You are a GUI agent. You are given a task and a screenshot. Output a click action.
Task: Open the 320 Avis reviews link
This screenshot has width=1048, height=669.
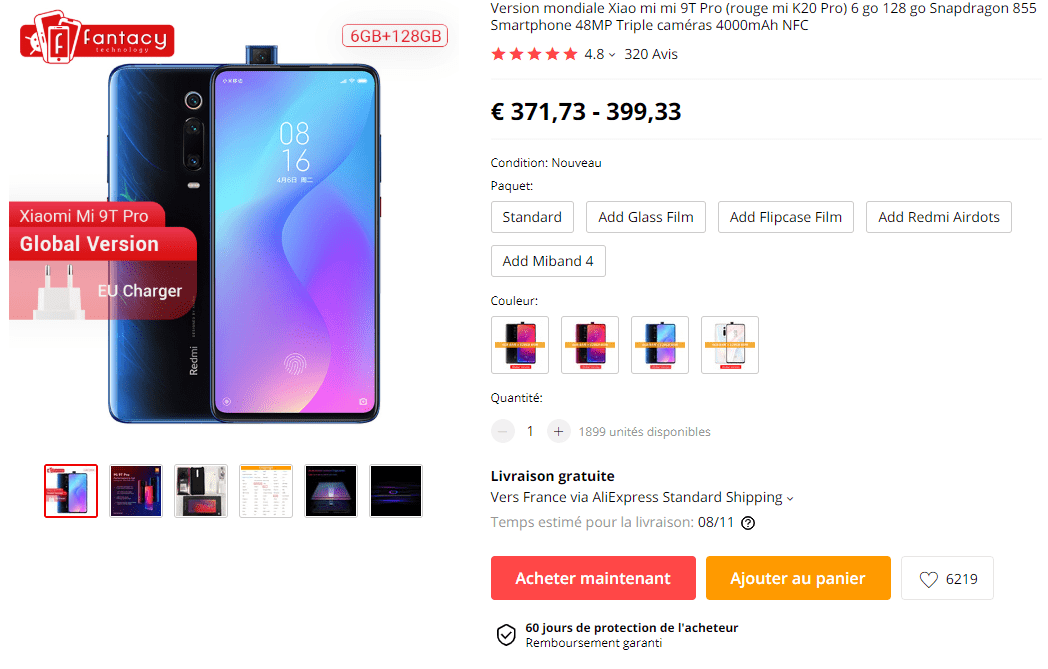point(651,54)
